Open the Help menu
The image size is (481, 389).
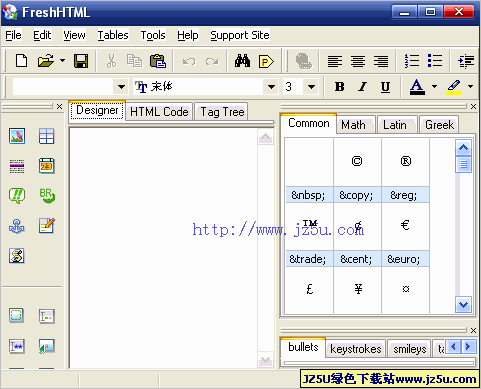point(188,35)
